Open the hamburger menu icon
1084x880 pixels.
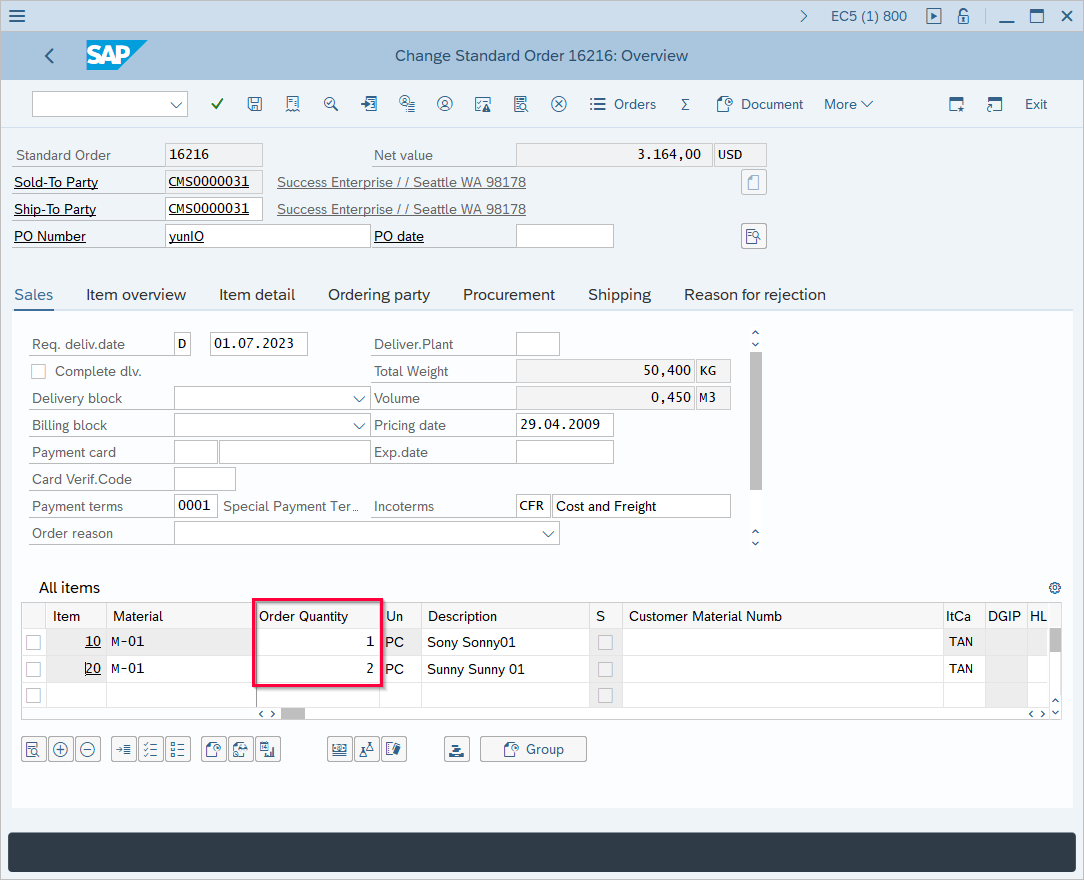click(17, 15)
